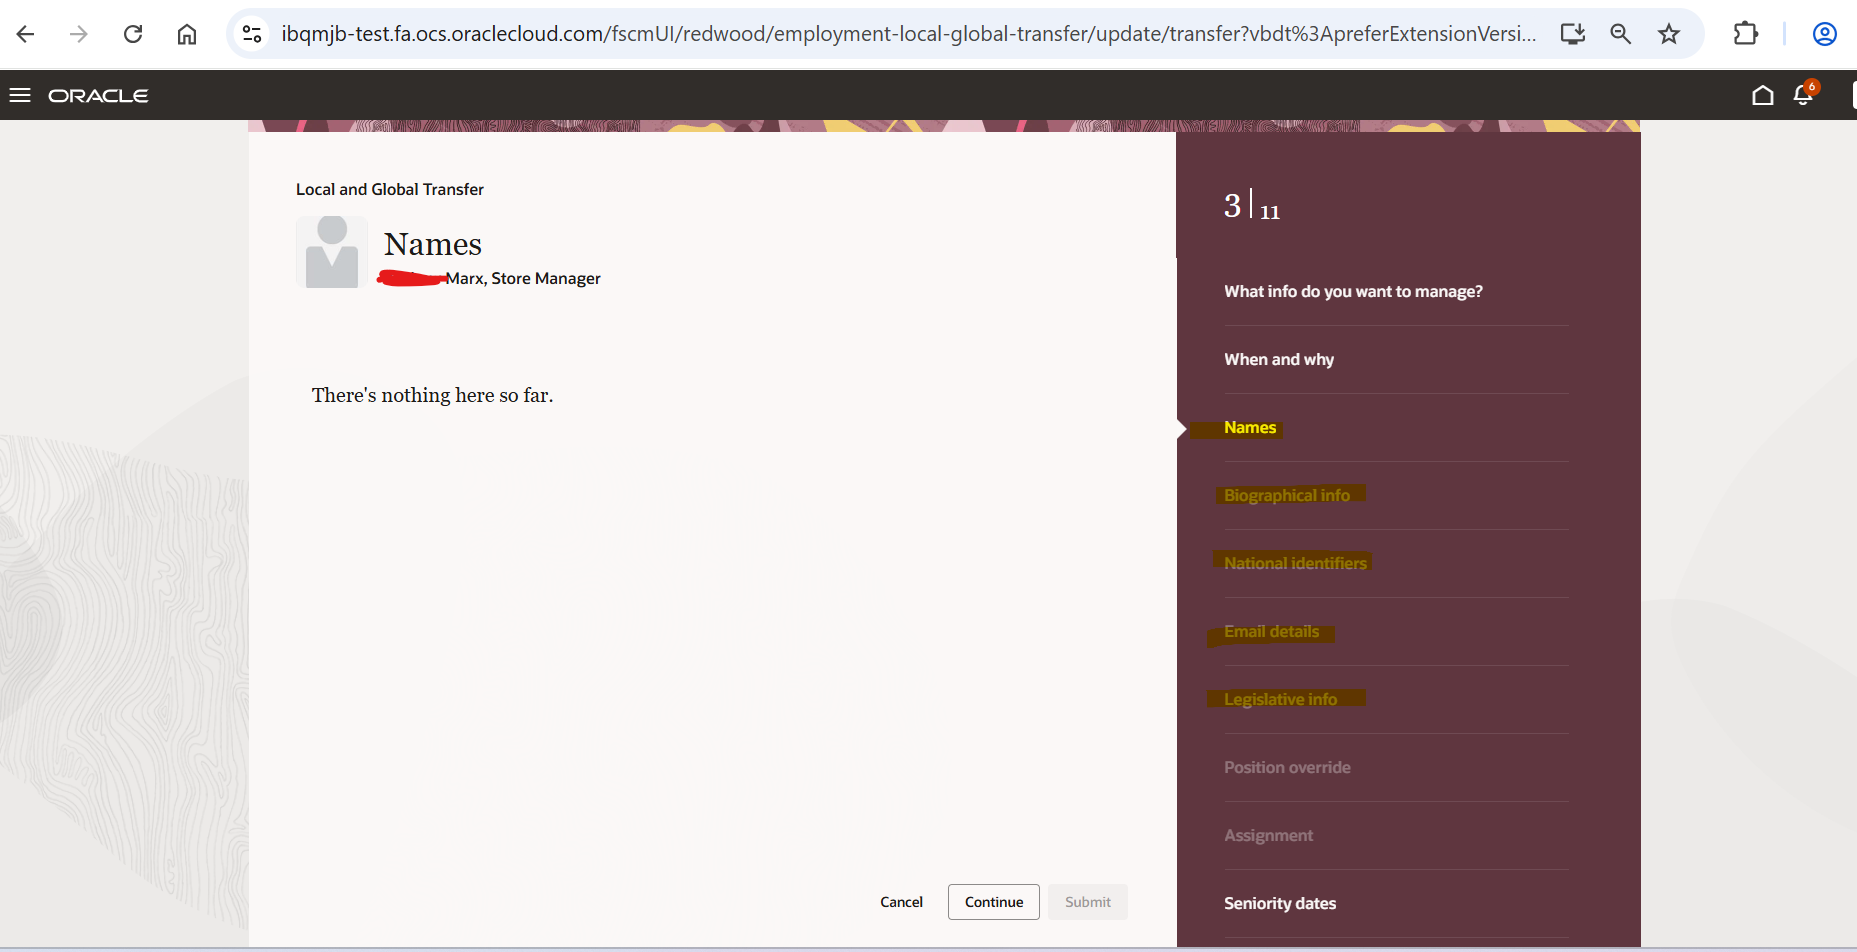Open the browser zoom magnifier icon
1857x952 pixels.
(x=1620, y=33)
